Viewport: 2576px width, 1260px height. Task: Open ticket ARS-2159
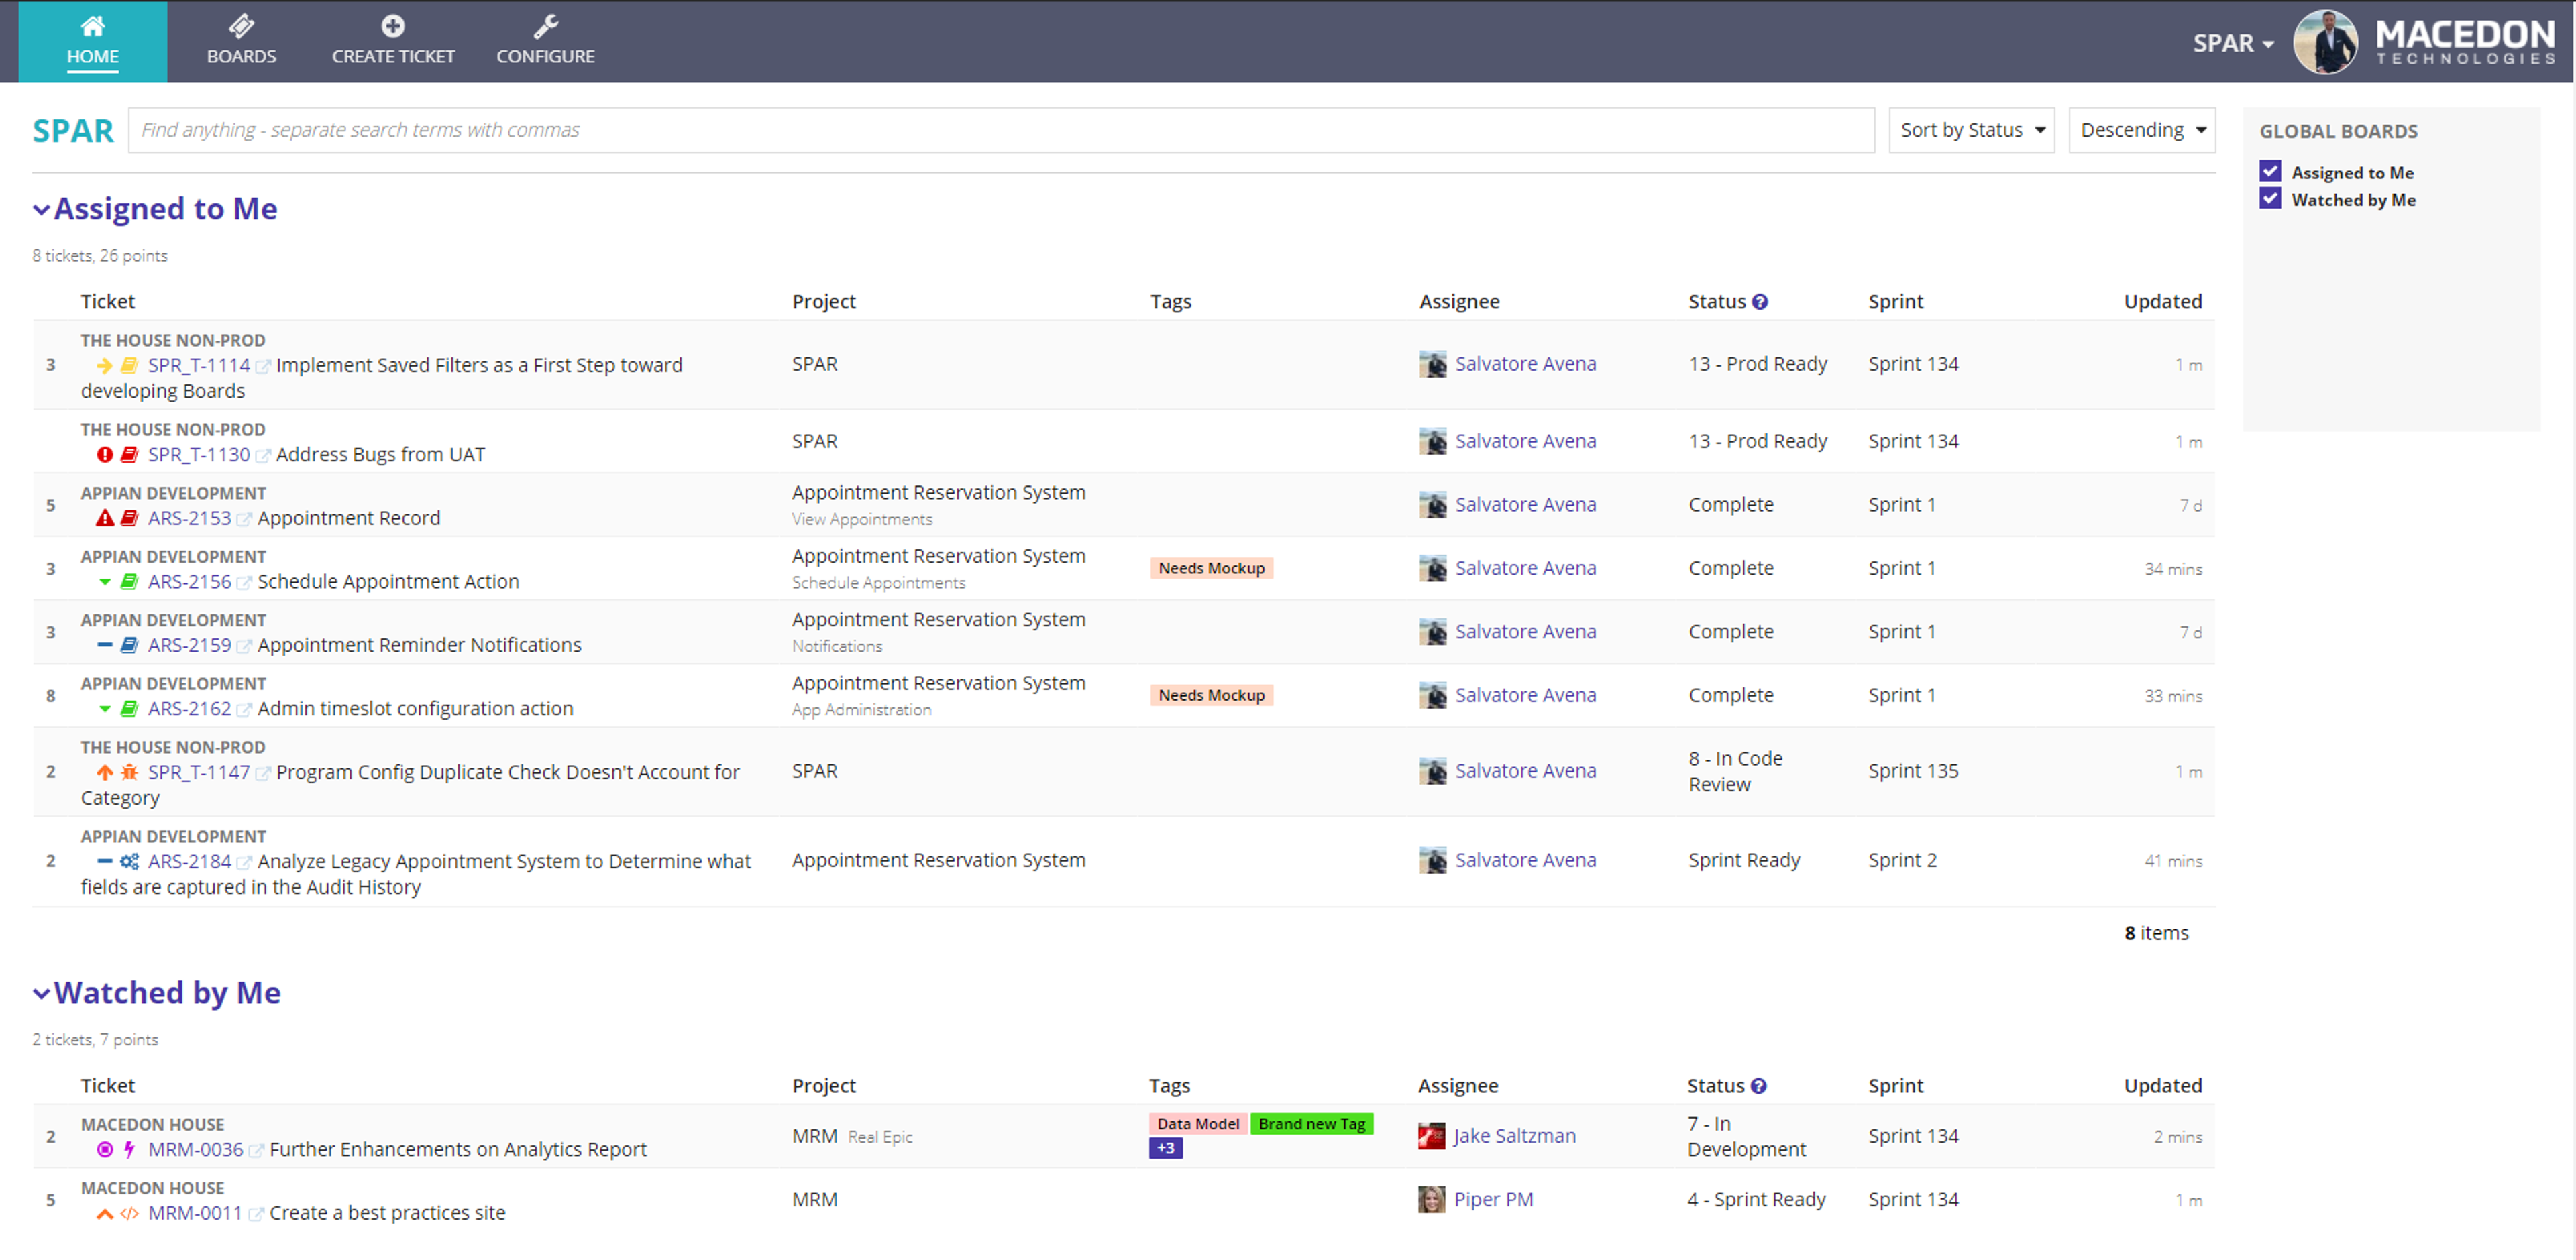click(x=189, y=645)
